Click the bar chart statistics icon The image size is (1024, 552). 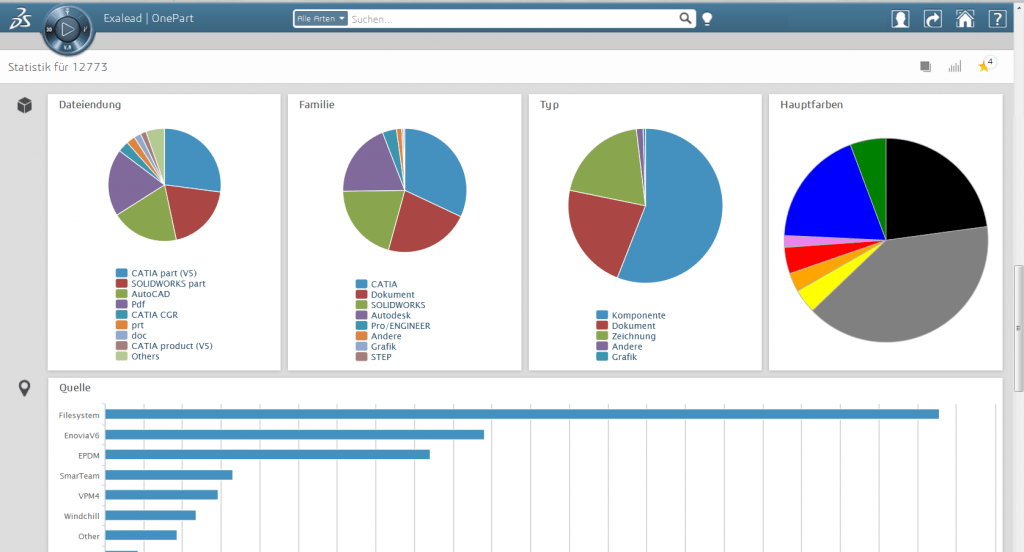tap(955, 66)
